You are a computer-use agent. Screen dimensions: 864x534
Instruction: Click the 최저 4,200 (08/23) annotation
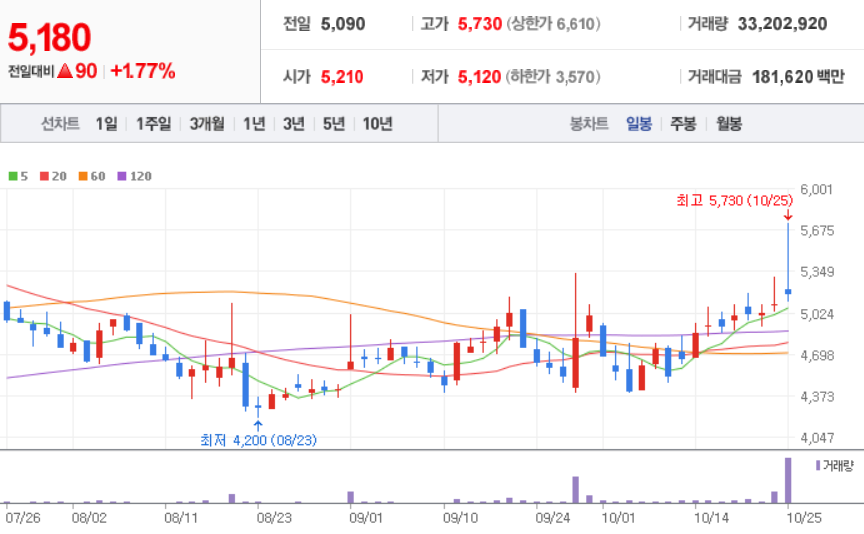point(258,440)
